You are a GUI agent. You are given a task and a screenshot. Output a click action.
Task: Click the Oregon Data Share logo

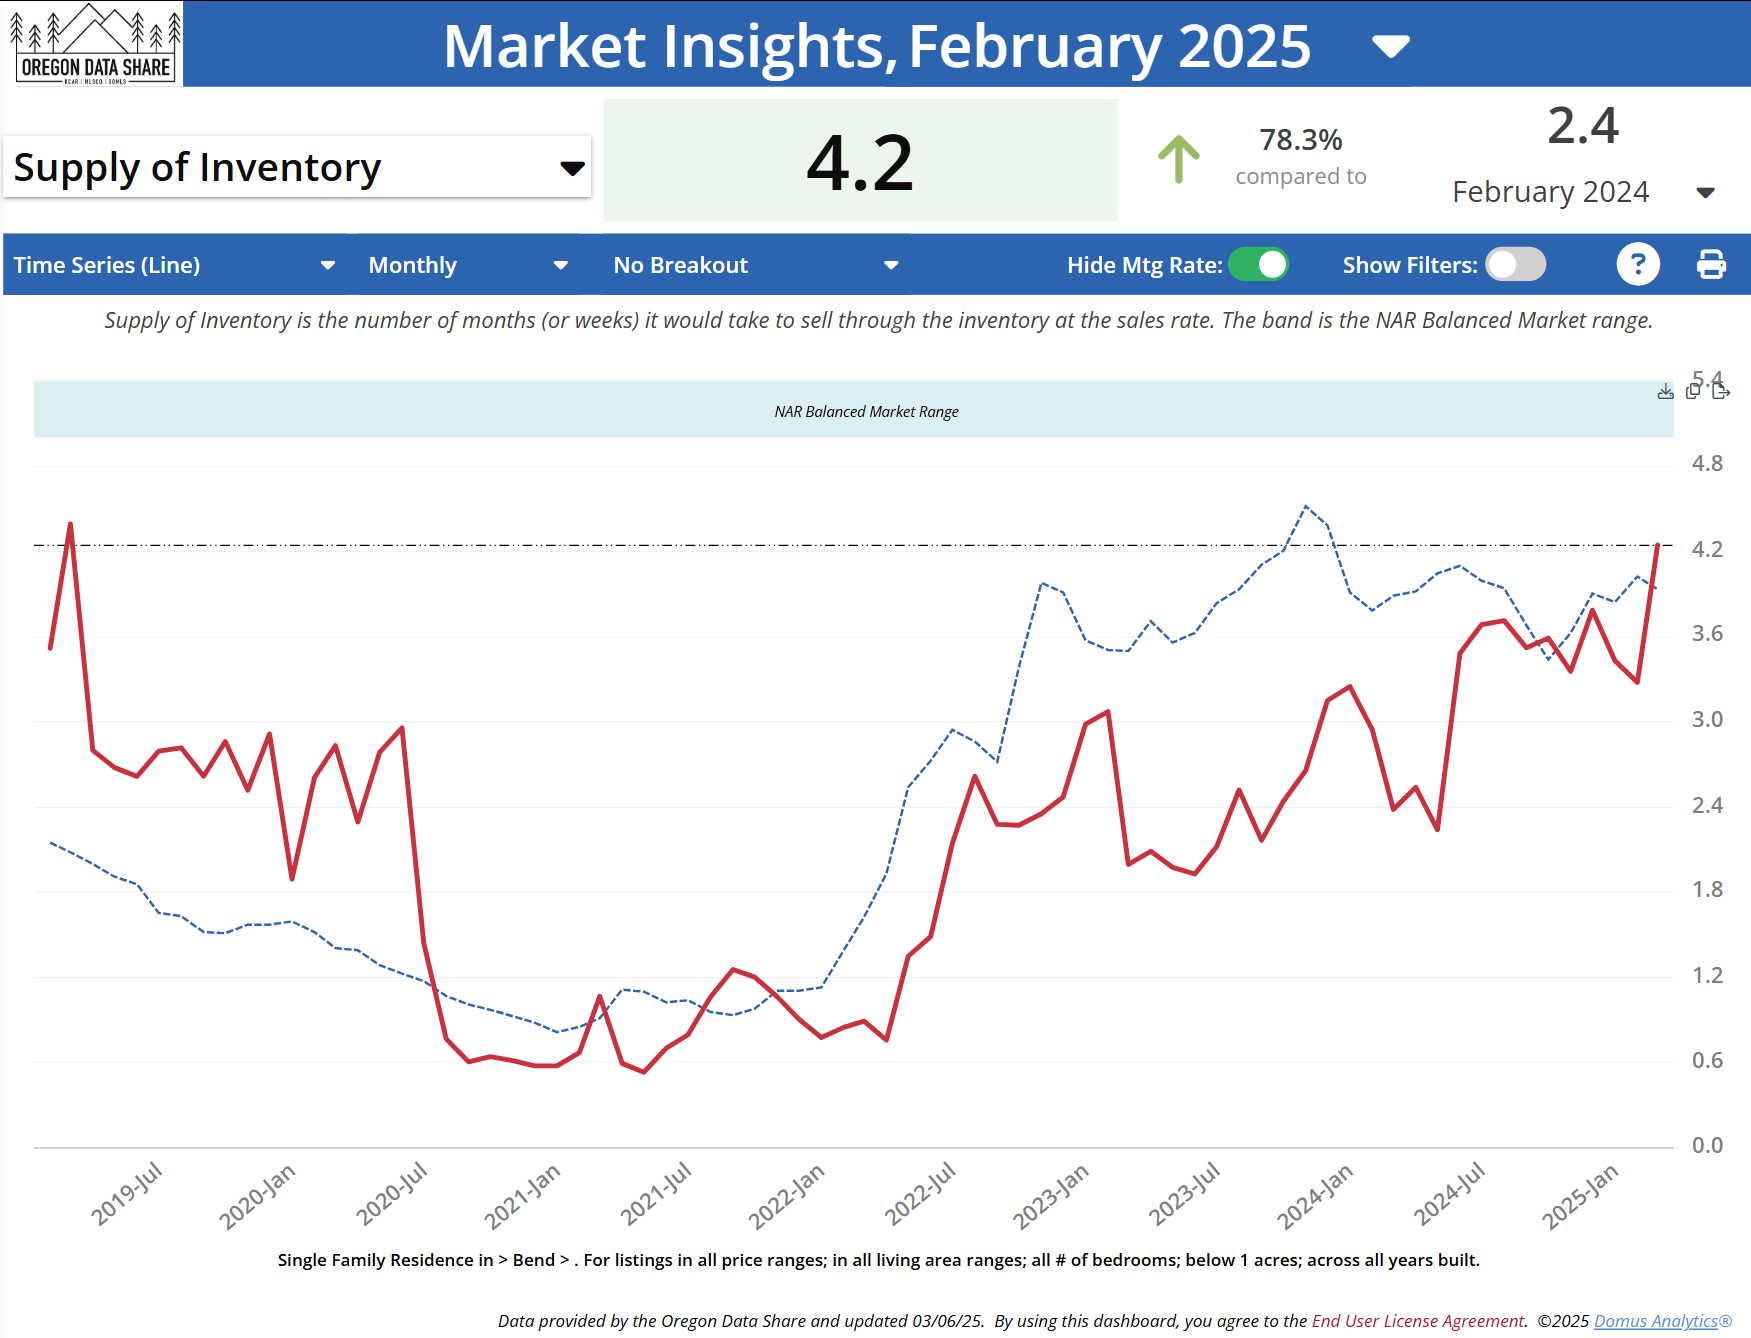click(95, 44)
